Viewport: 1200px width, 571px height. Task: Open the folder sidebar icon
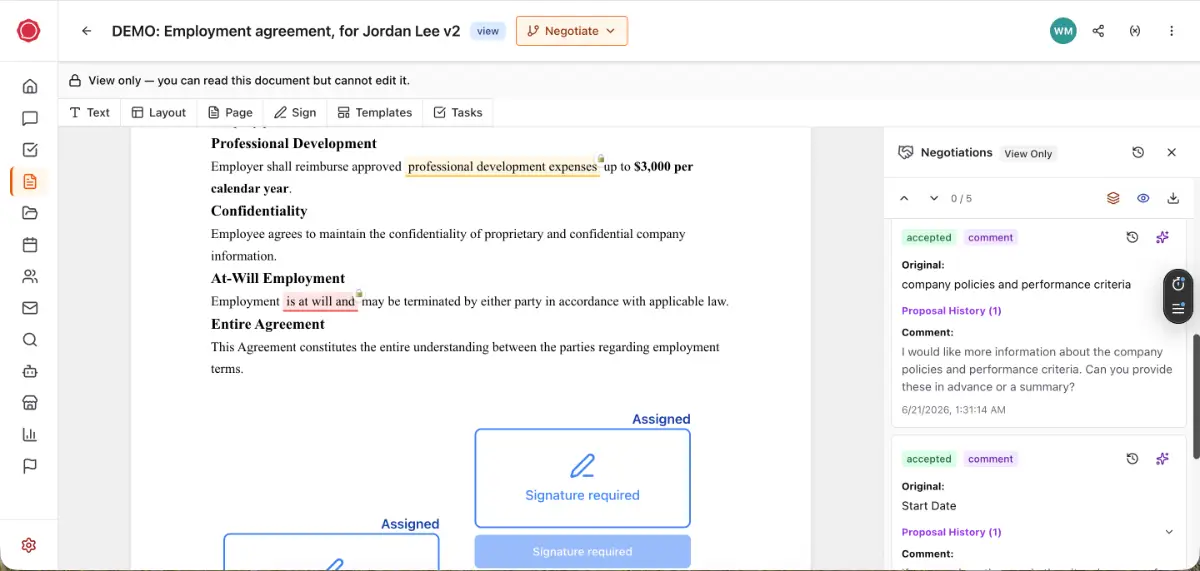30,213
